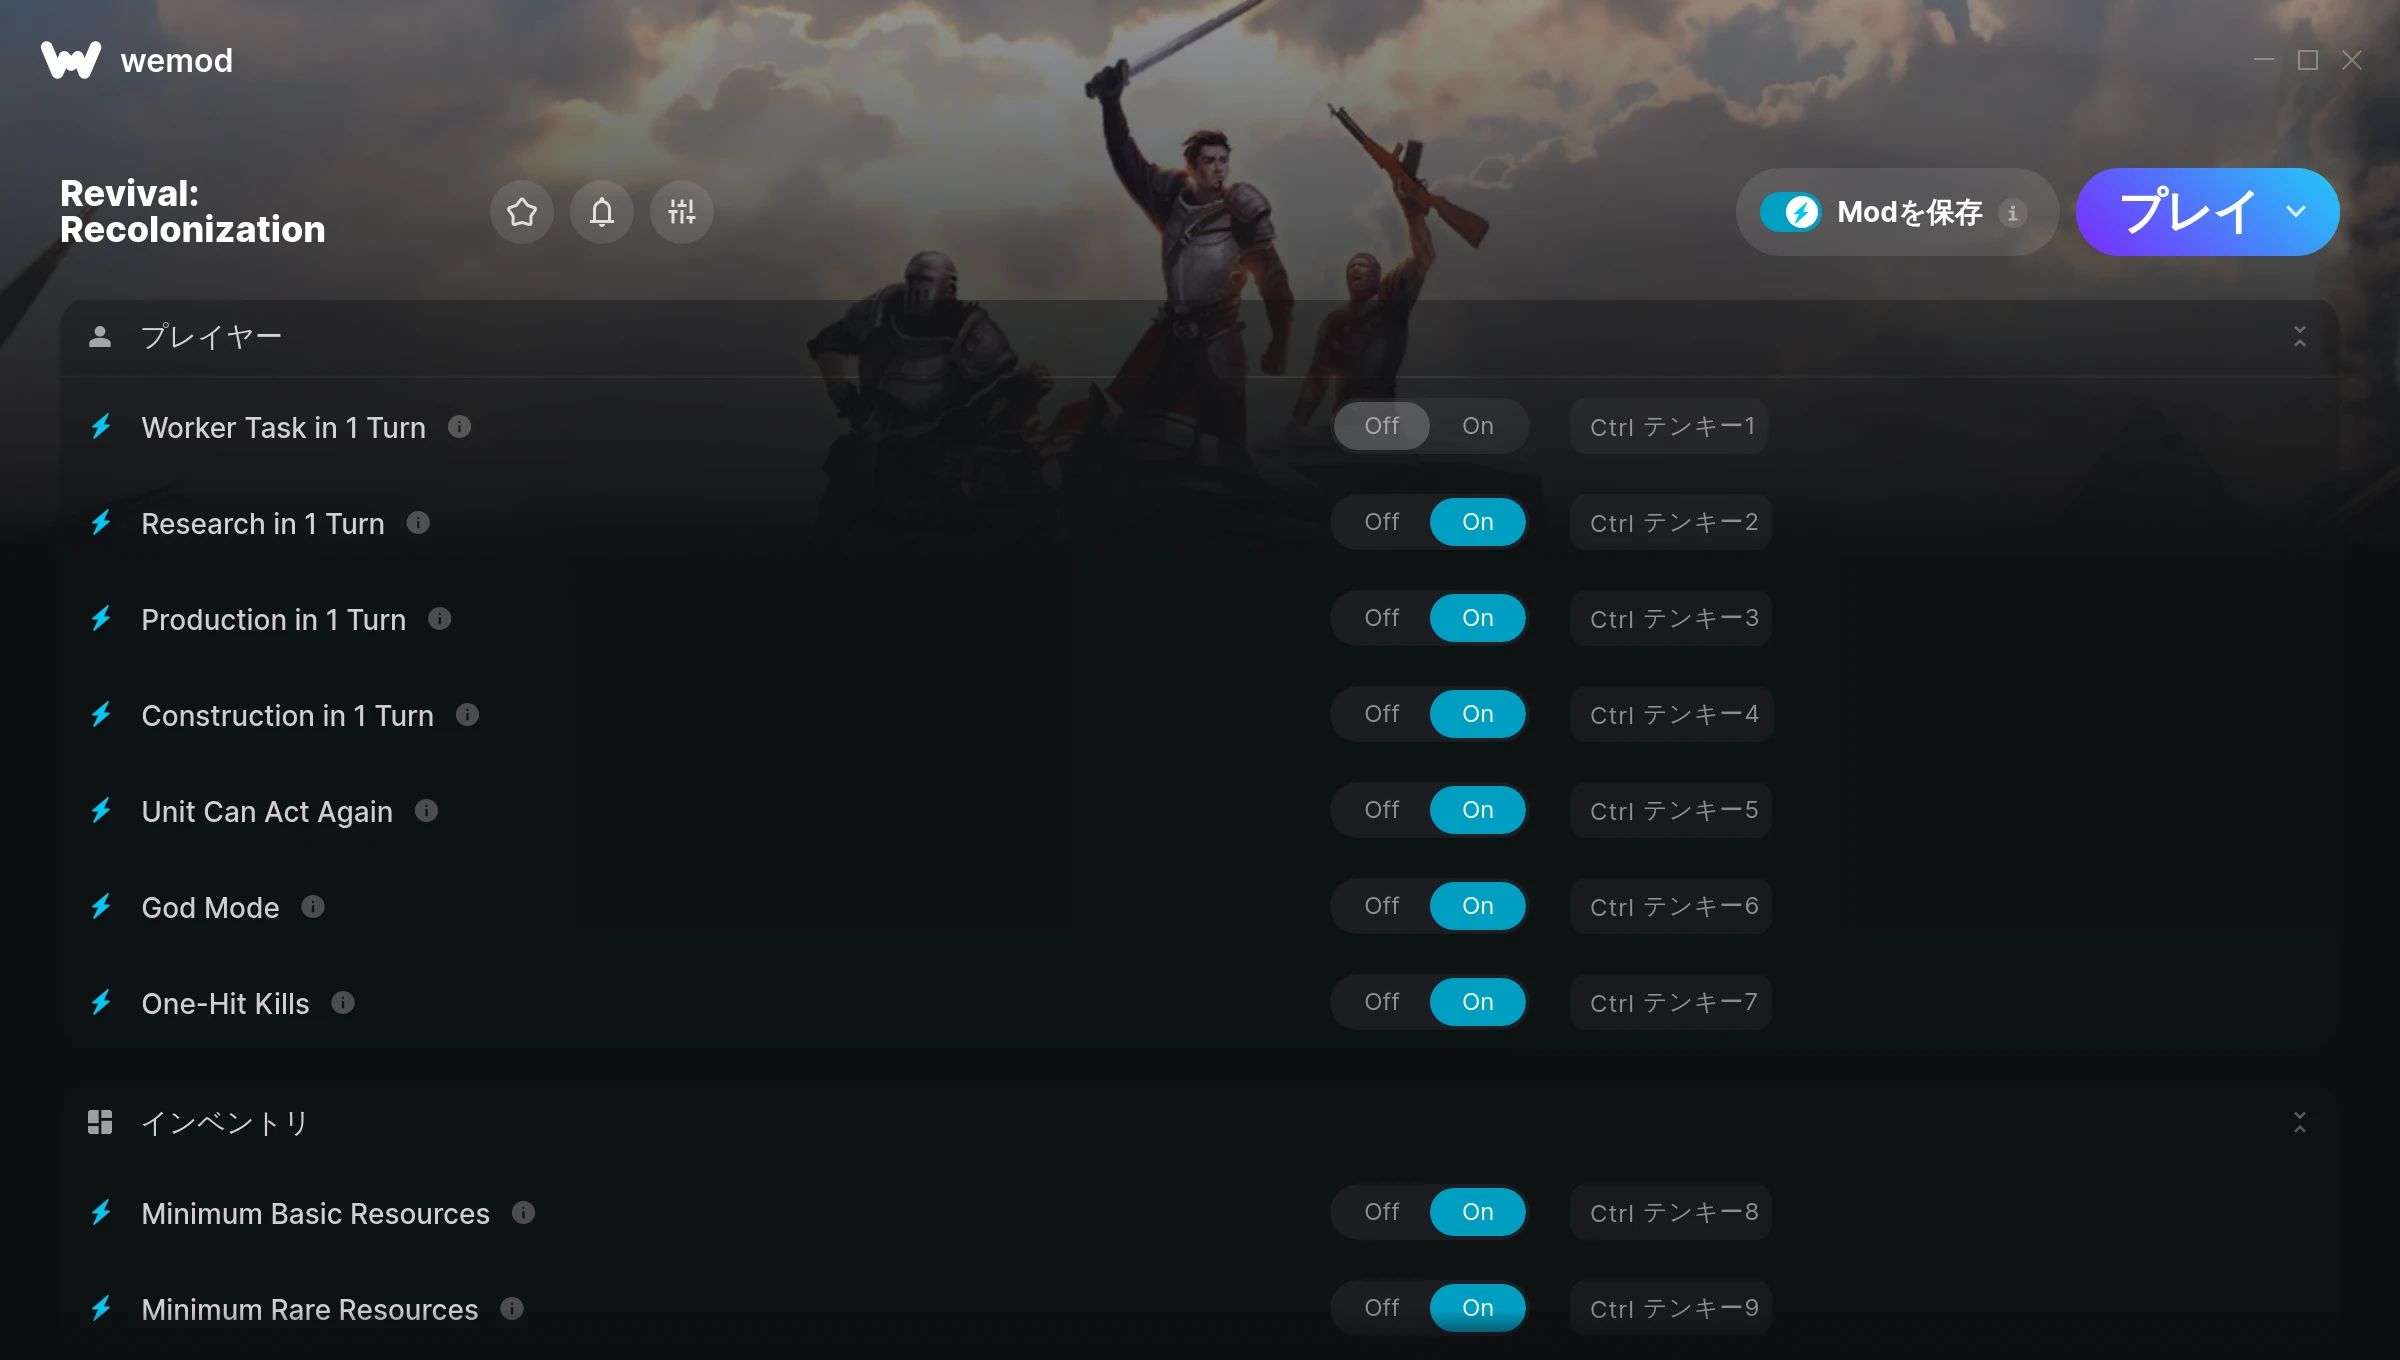2400x1360 pixels.
Task: Add game to favorites with star icon
Action: pos(521,212)
